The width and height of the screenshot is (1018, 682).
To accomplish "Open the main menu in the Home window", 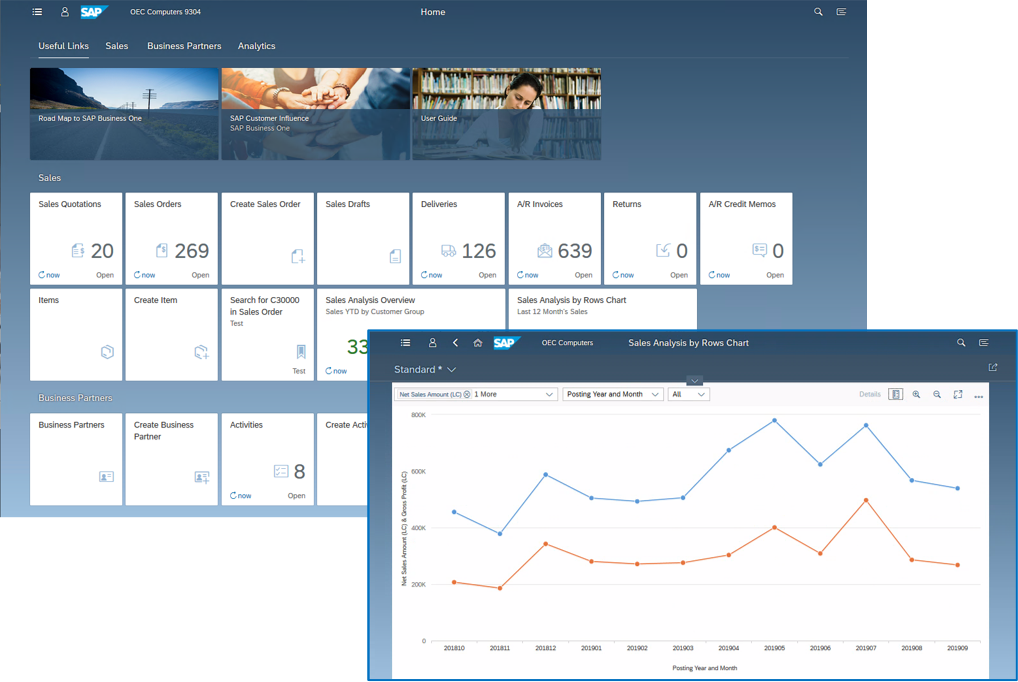I will tap(37, 12).
